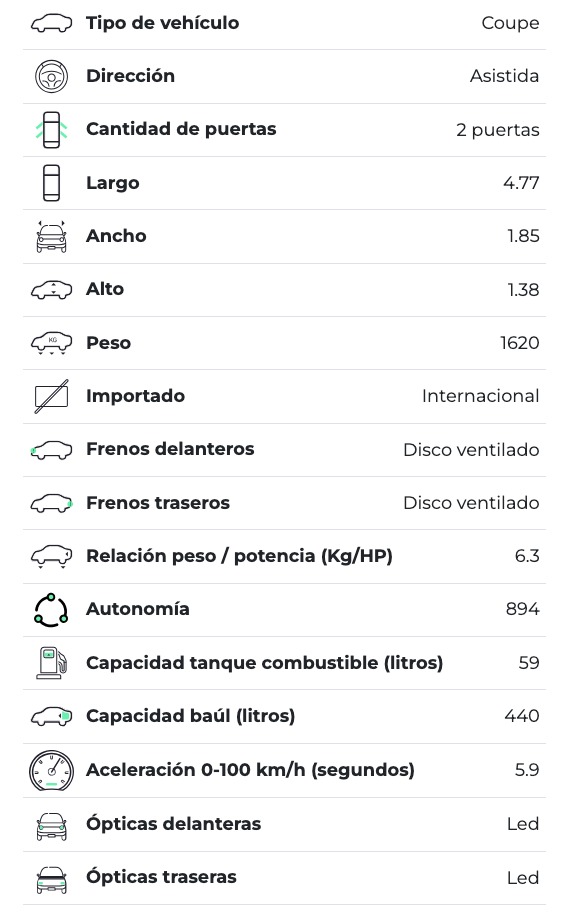Click the Alto height car icon

tap(52, 290)
